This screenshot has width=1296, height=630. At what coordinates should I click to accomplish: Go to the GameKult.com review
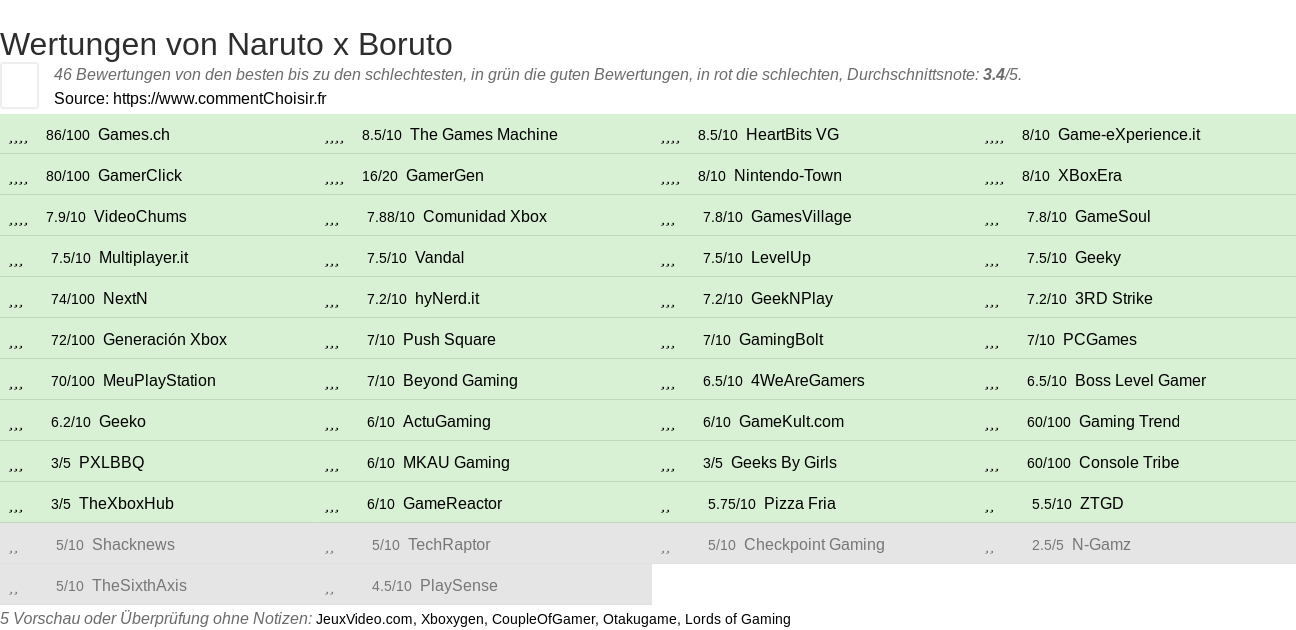click(x=791, y=422)
